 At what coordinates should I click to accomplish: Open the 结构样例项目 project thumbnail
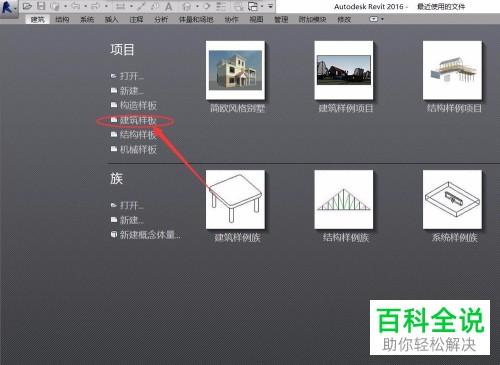[x=452, y=70]
